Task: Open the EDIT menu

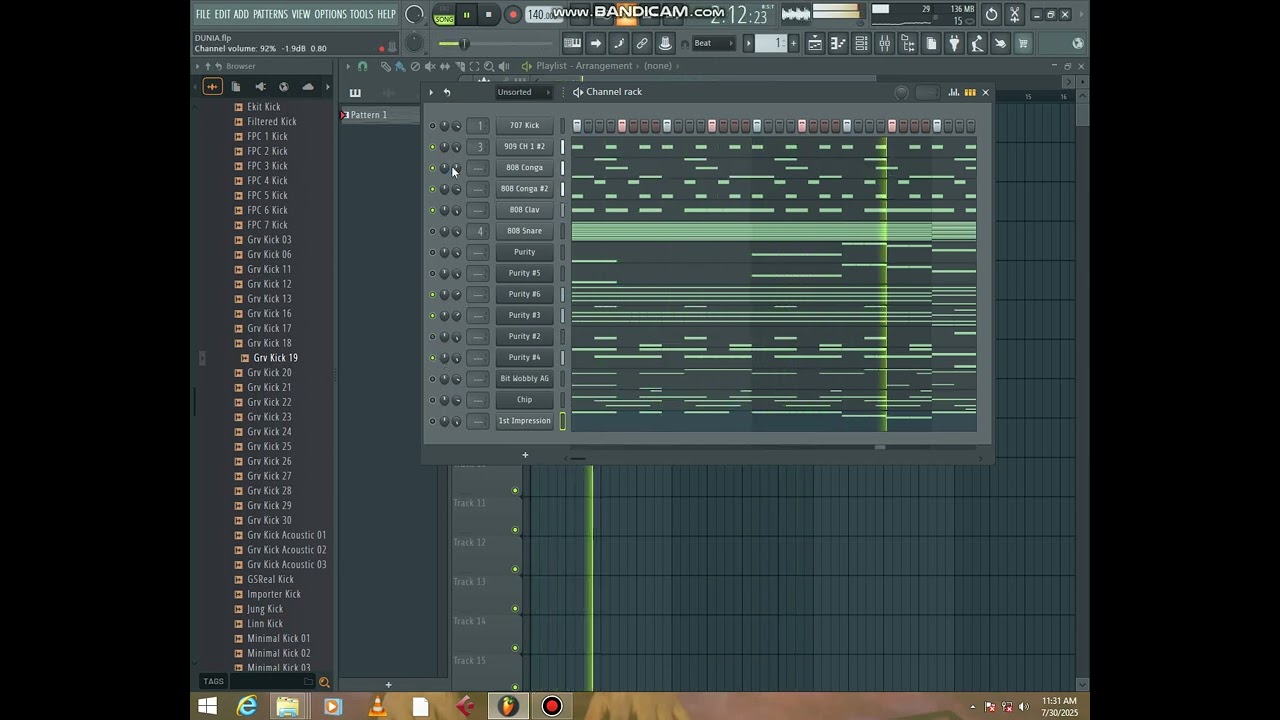Action: click(222, 14)
